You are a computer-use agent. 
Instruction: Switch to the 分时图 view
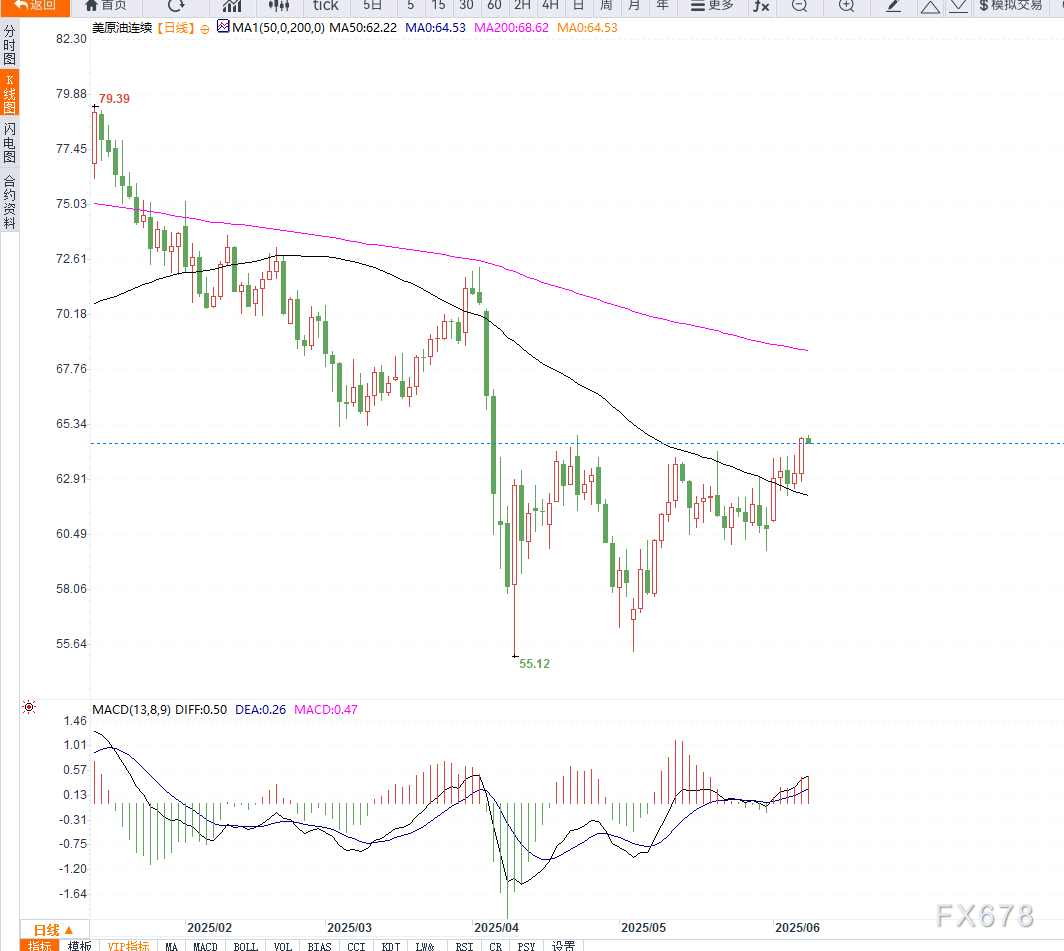(9, 45)
